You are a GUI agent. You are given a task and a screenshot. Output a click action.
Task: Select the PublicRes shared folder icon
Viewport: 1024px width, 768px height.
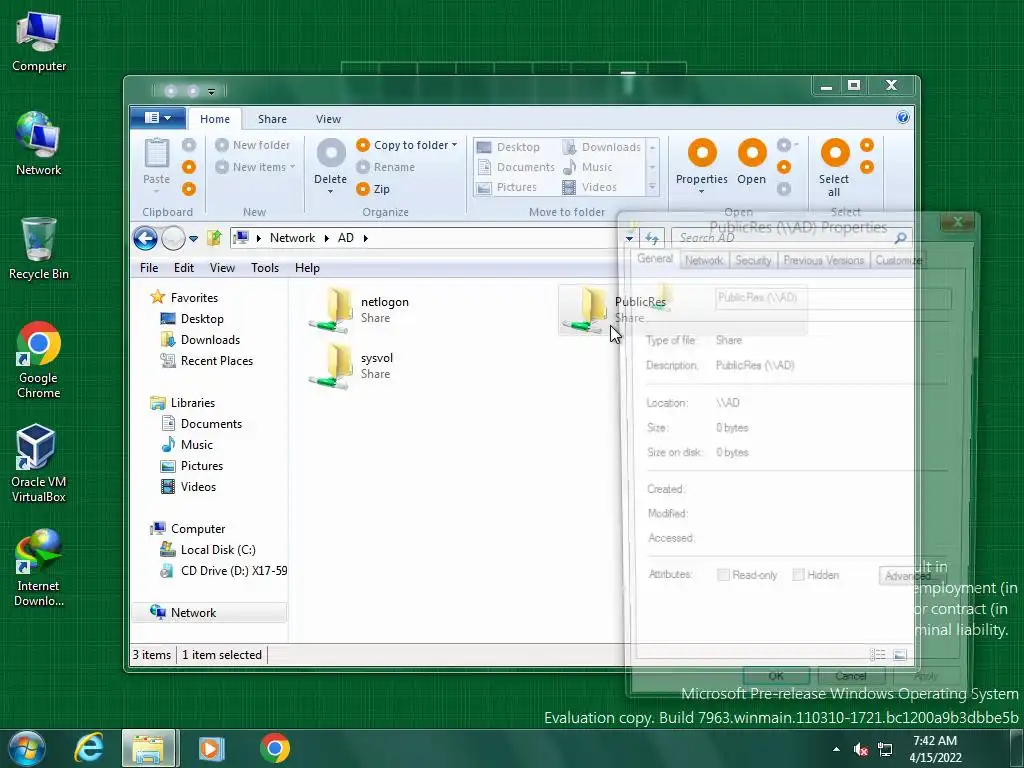[586, 310]
